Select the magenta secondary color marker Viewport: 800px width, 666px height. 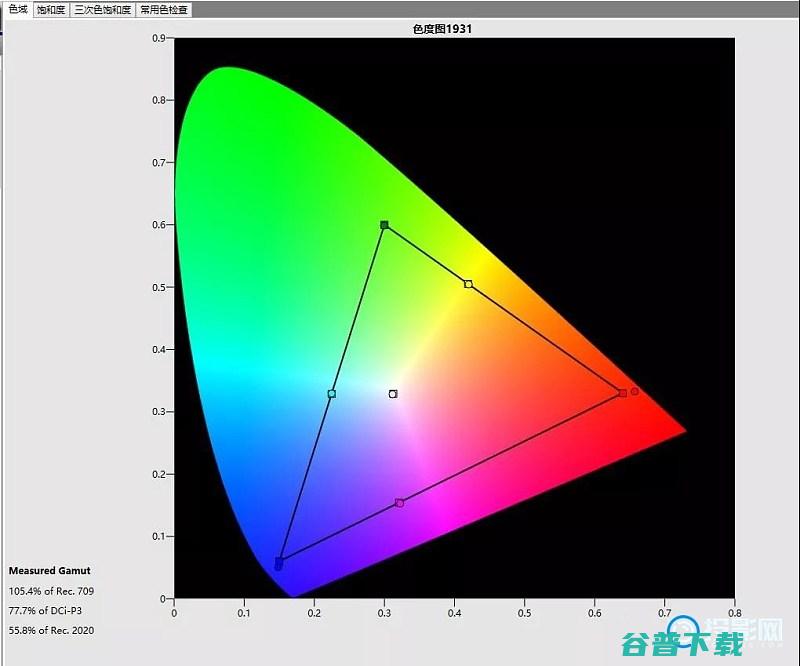tap(400, 503)
